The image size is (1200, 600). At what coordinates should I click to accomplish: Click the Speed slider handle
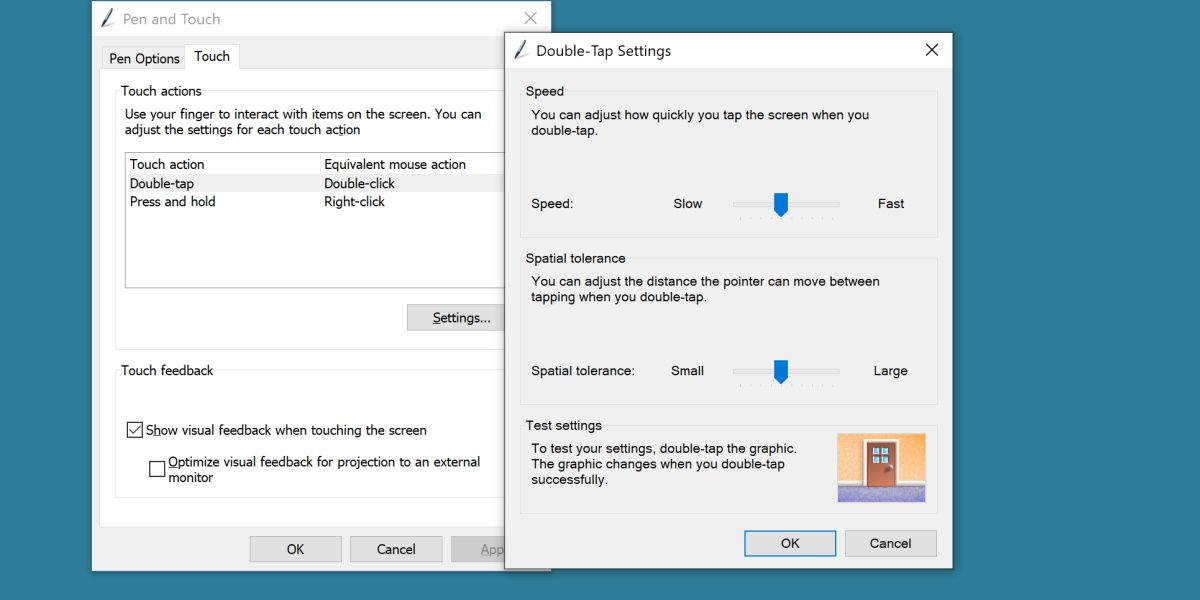(781, 204)
